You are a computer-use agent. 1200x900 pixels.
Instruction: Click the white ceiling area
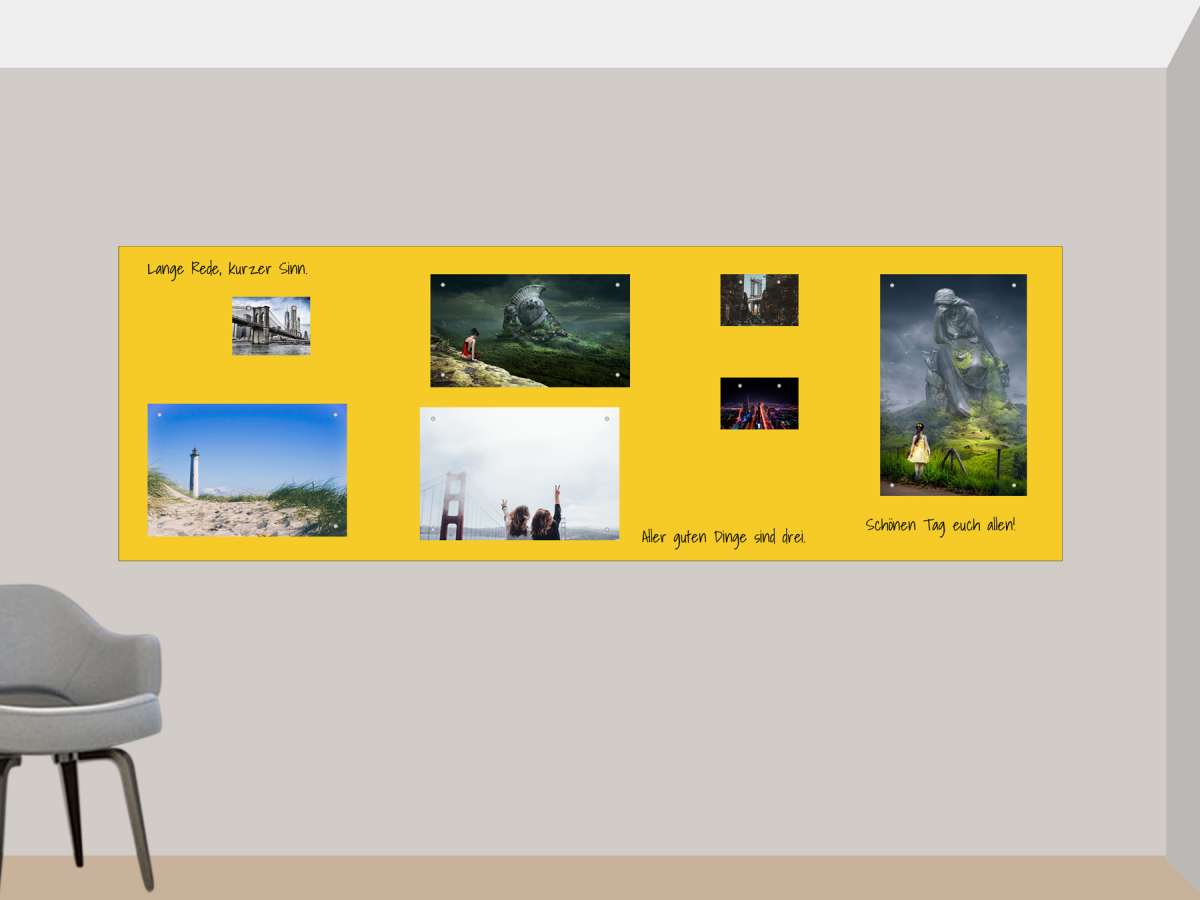(x=600, y=32)
